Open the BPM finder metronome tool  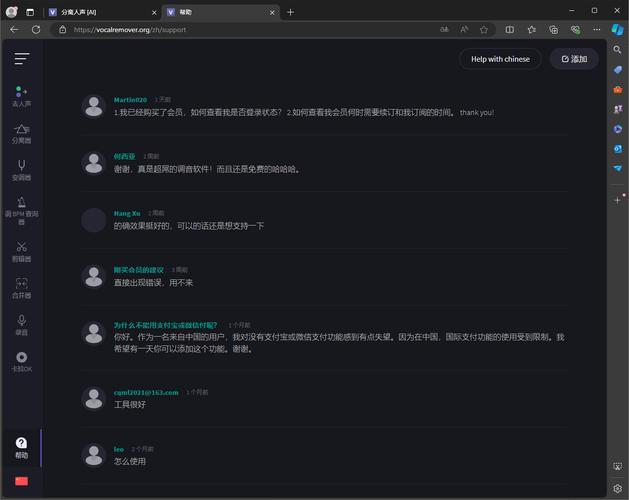[x=21, y=211]
